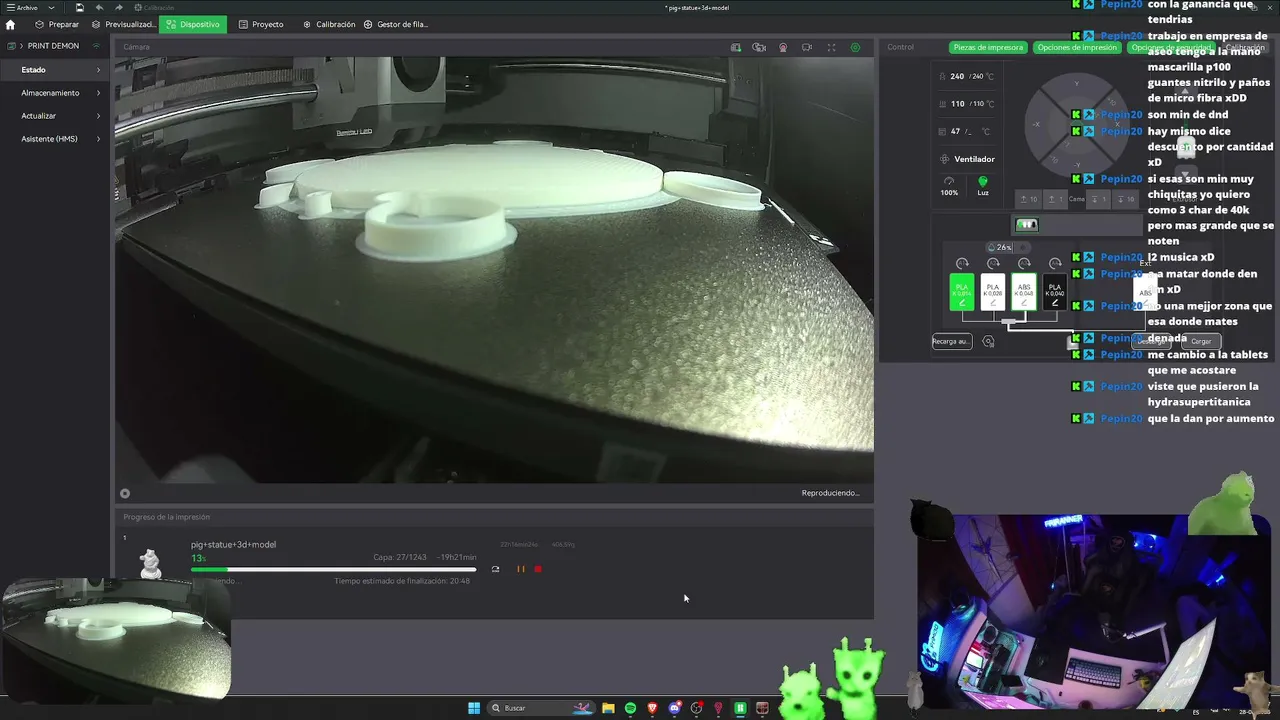Refresh AMS slot A2 filament
This screenshot has height=720, width=1280.
(993, 264)
